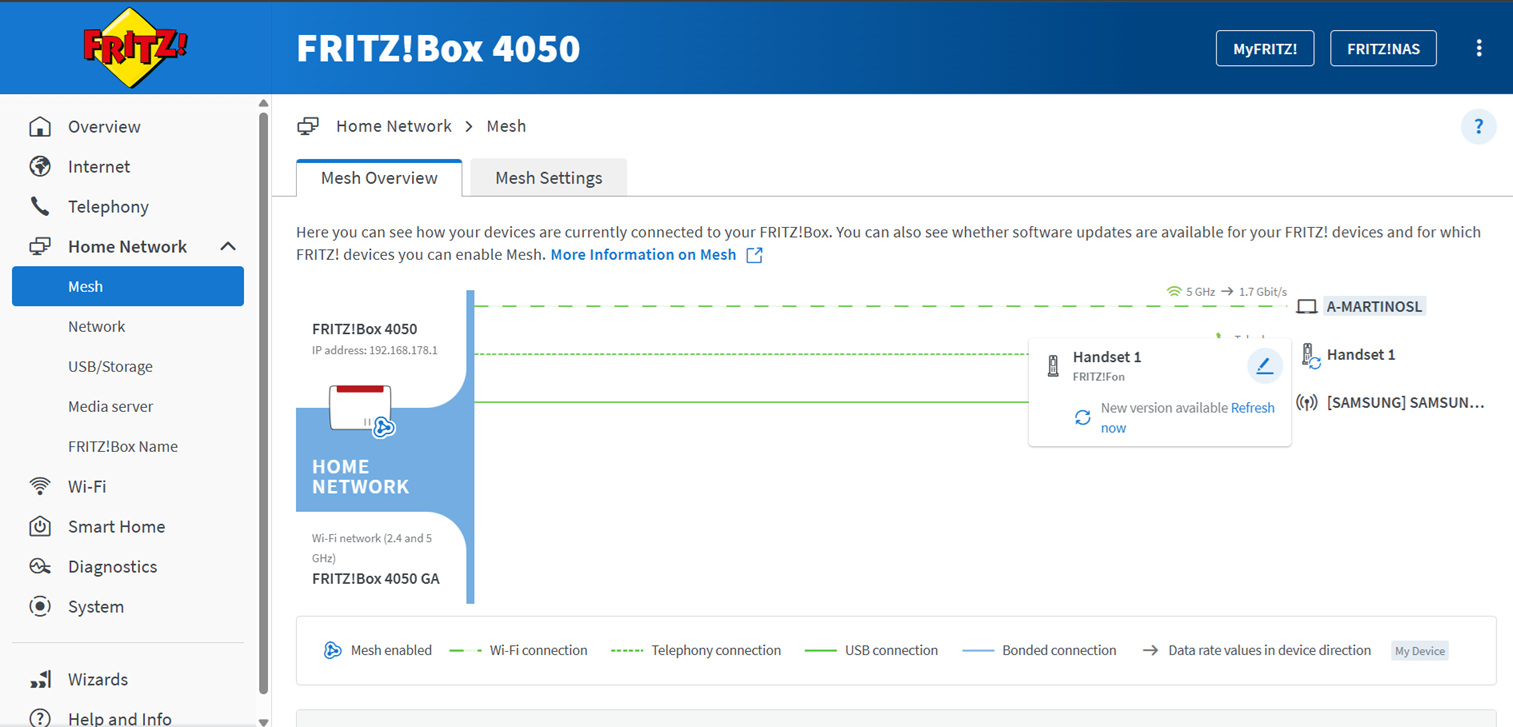This screenshot has height=727, width=1513.
Task: Click Home Network in the breadcrumb
Action: [x=394, y=126]
